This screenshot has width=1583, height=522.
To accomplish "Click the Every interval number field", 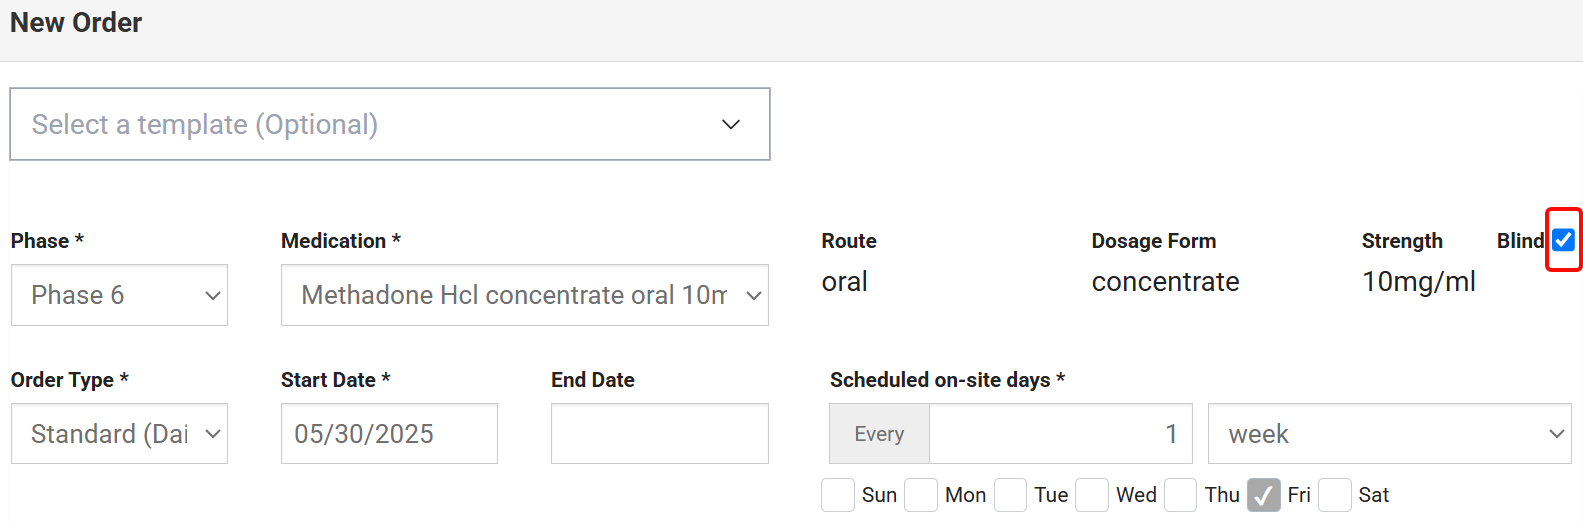I will pyautogui.click(x=1060, y=434).
